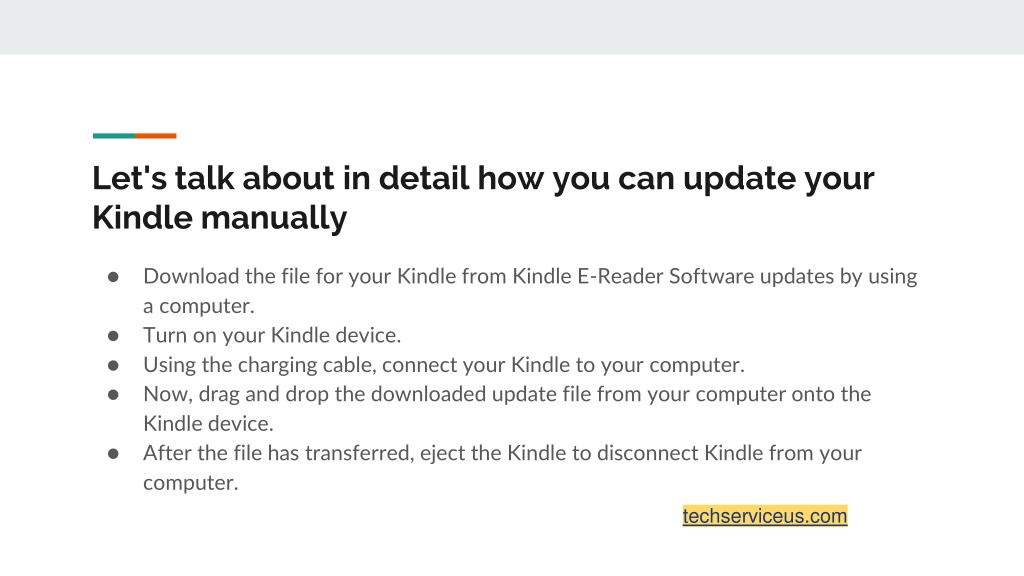Select the "Turn on your Kindle device." text
Viewport: 1024px width, 576px height.
tap(272, 335)
